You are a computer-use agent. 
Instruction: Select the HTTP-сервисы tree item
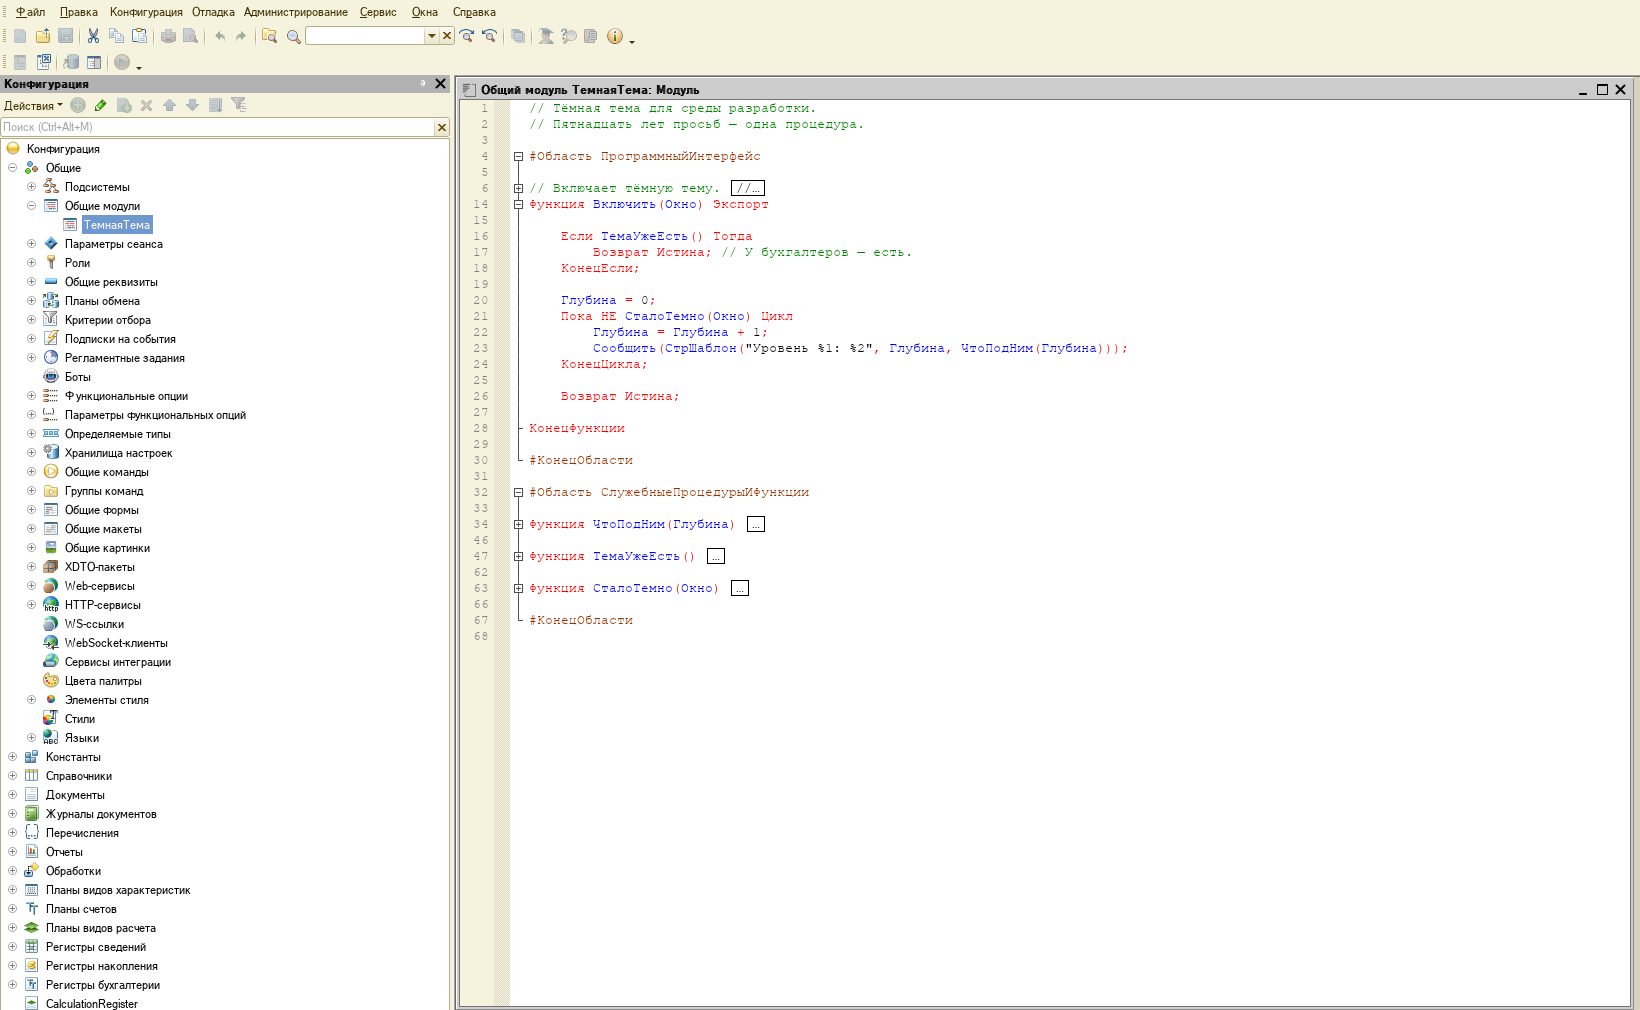pos(103,605)
